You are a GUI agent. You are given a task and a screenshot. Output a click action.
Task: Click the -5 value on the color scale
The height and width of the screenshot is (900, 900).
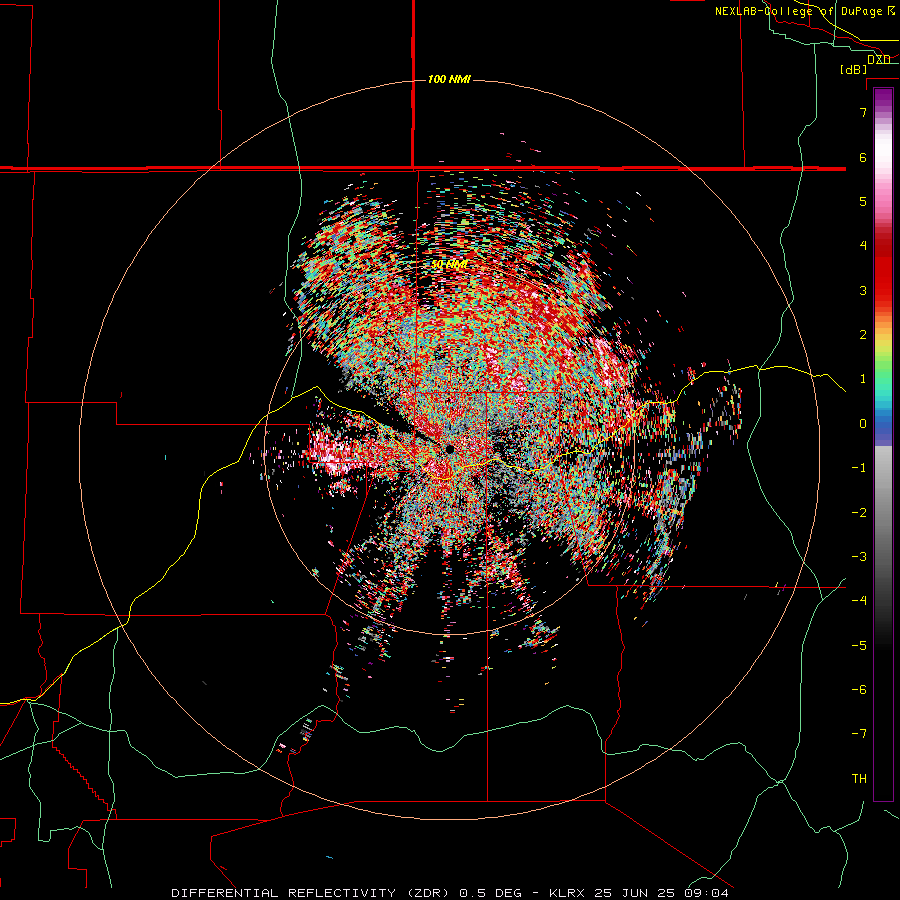tap(859, 646)
